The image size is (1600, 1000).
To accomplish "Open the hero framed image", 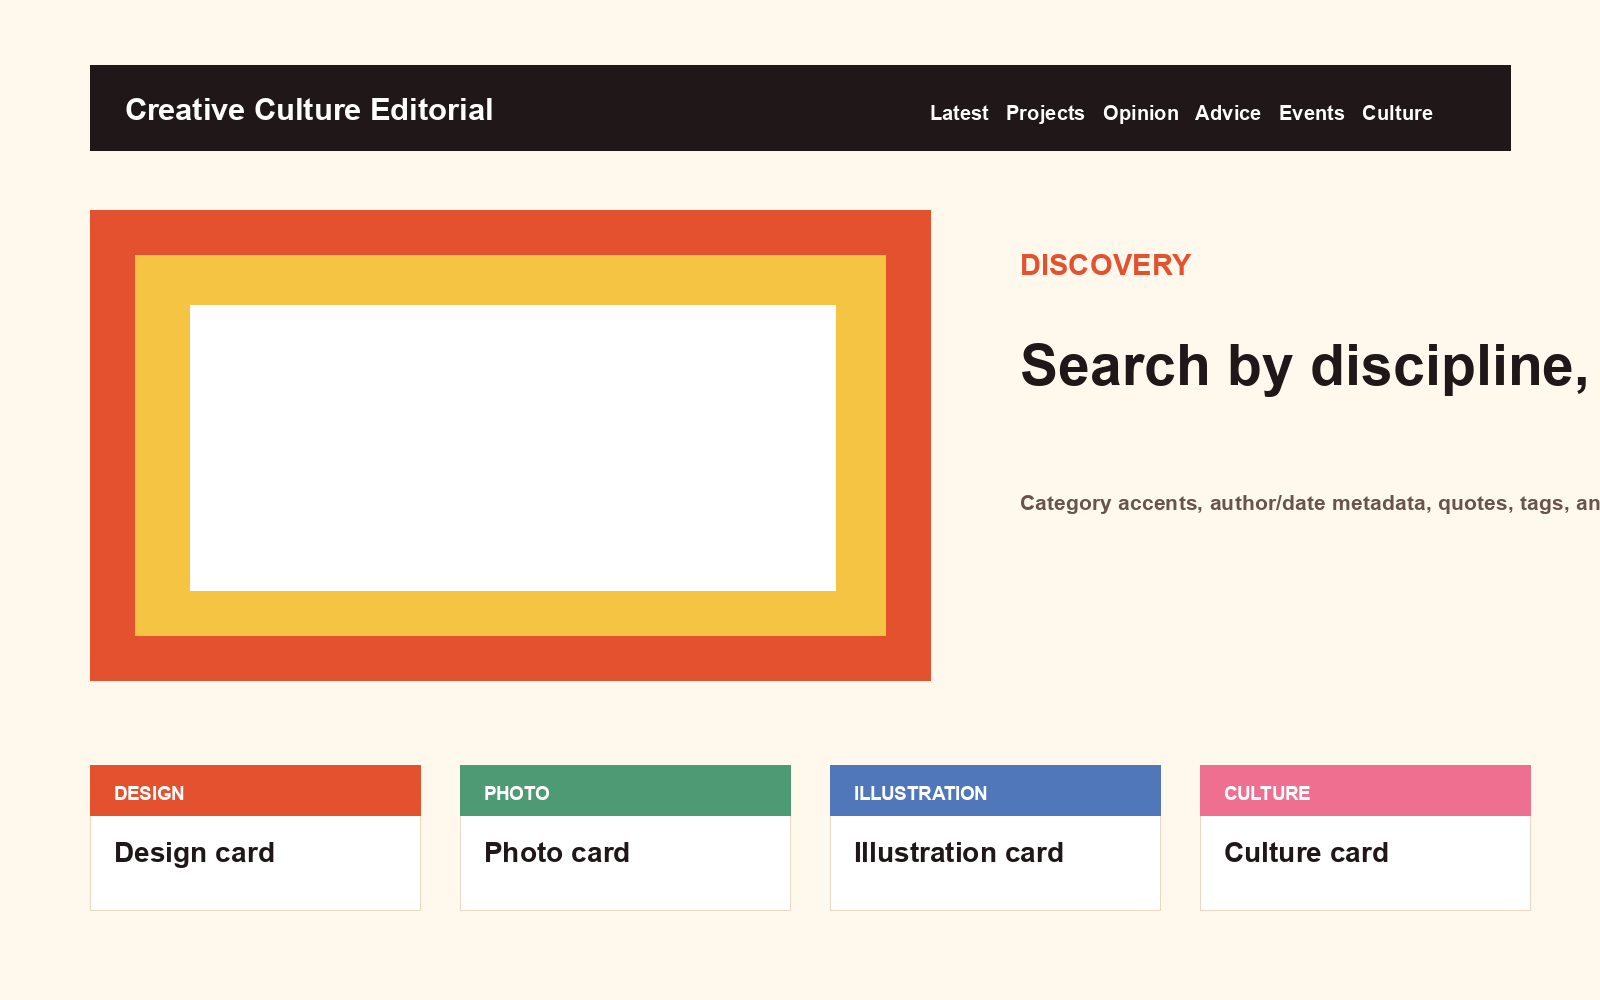I will (x=510, y=445).
